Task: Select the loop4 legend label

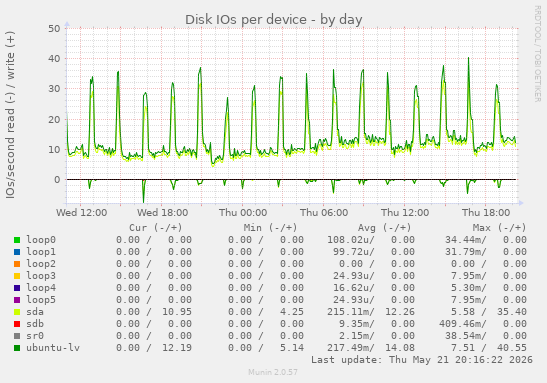Action: (41, 288)
